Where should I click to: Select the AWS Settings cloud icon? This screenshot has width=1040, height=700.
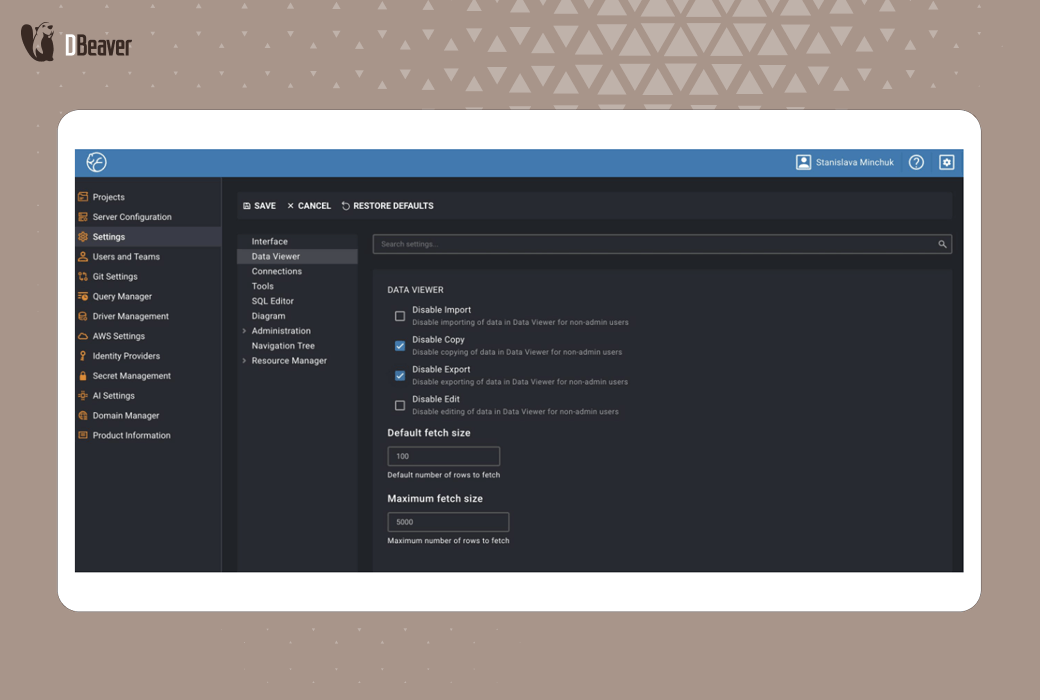[83, 336]
